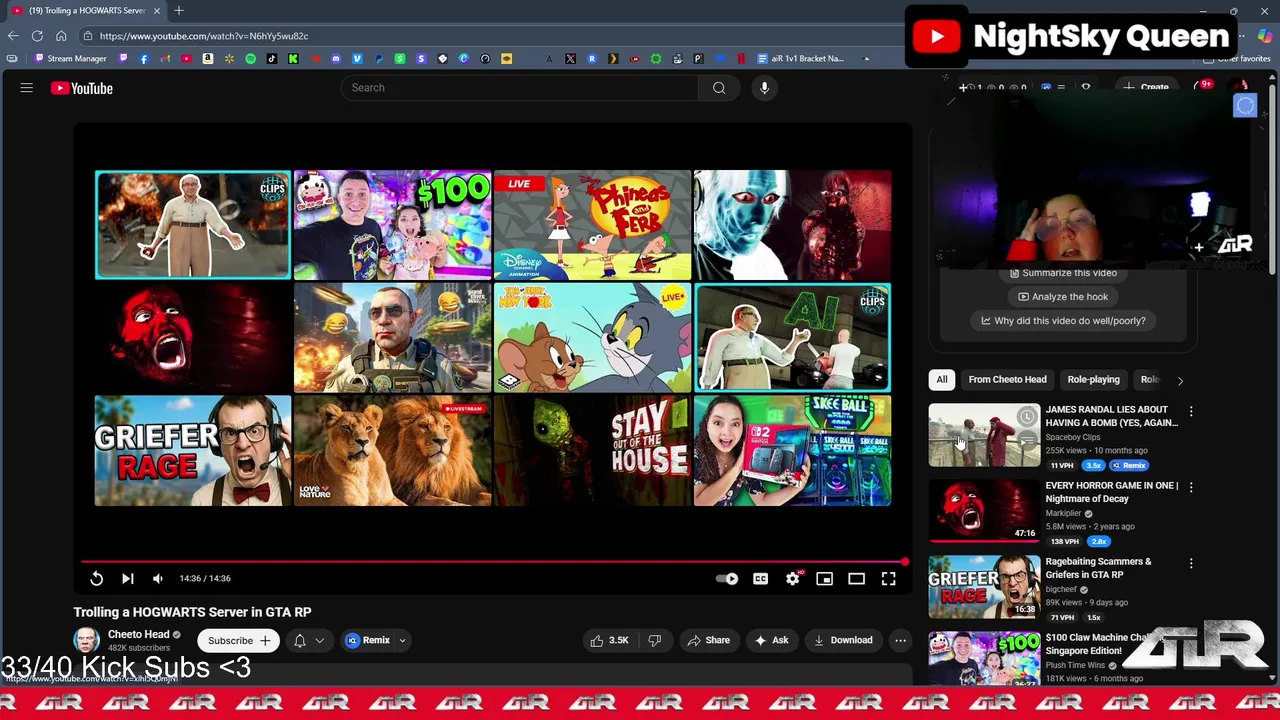Click the Create button

pos(1146,87)
